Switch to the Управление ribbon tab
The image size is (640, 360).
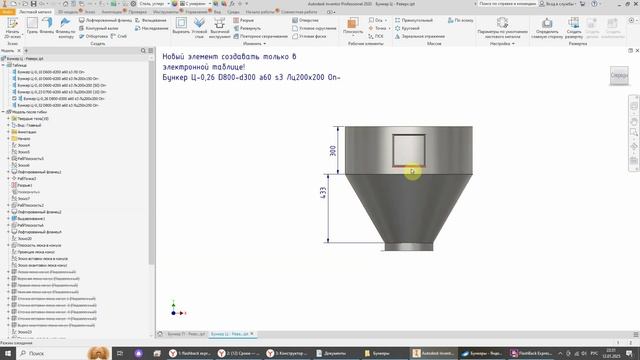coord(196,12)
